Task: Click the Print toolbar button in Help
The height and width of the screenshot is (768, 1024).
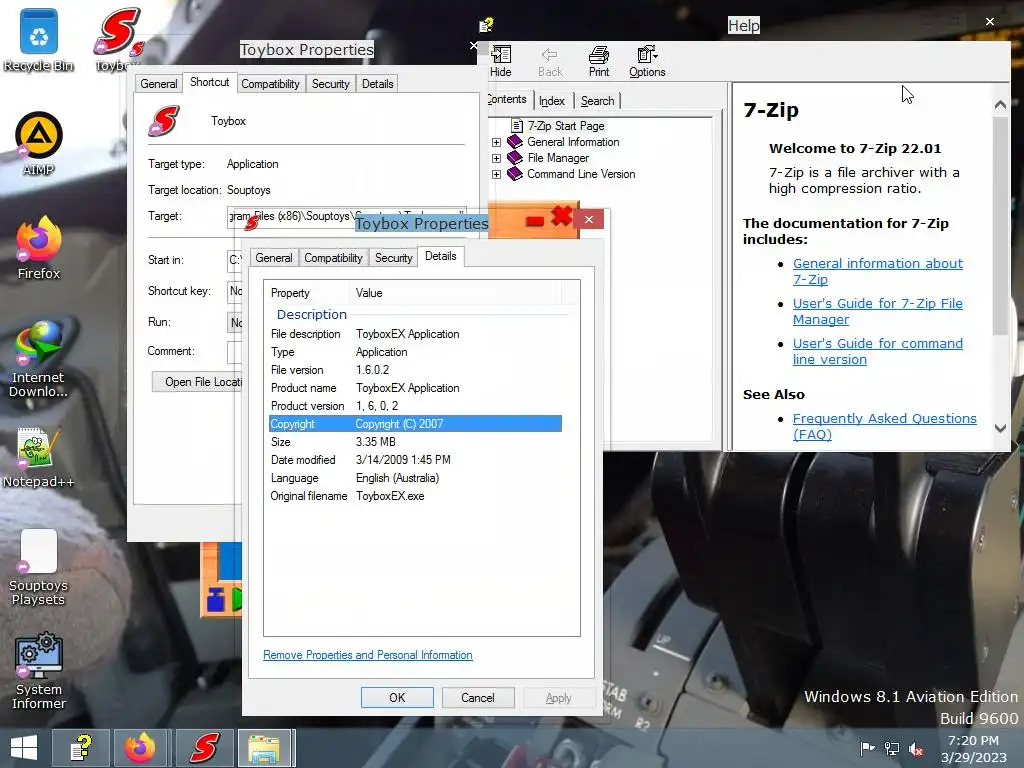Action: coord(599,61)
